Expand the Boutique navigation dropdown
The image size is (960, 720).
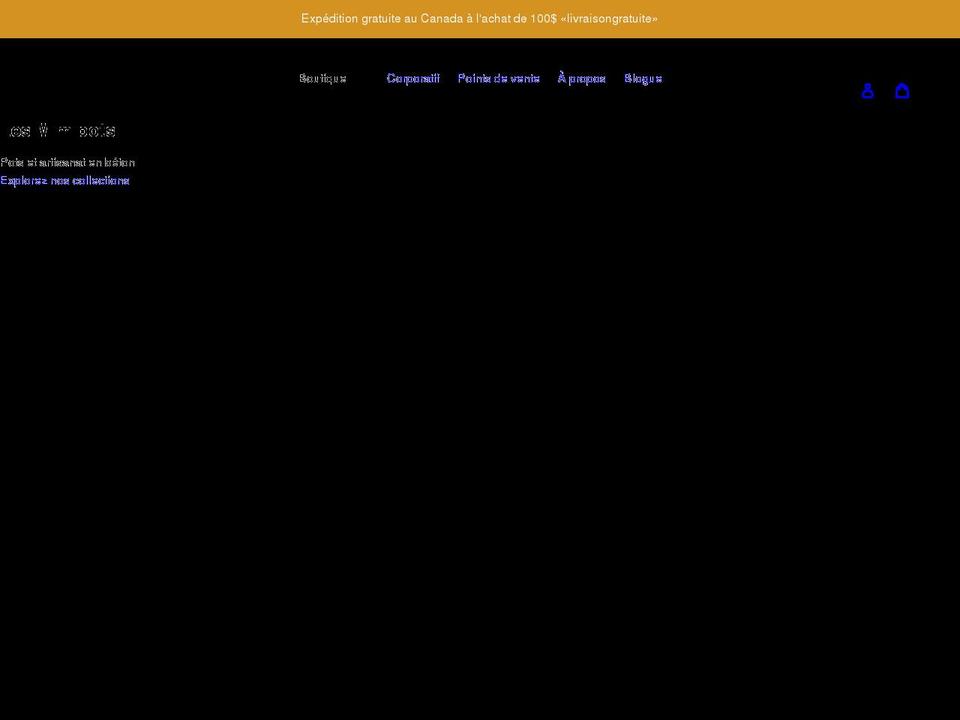pos(322,78)
